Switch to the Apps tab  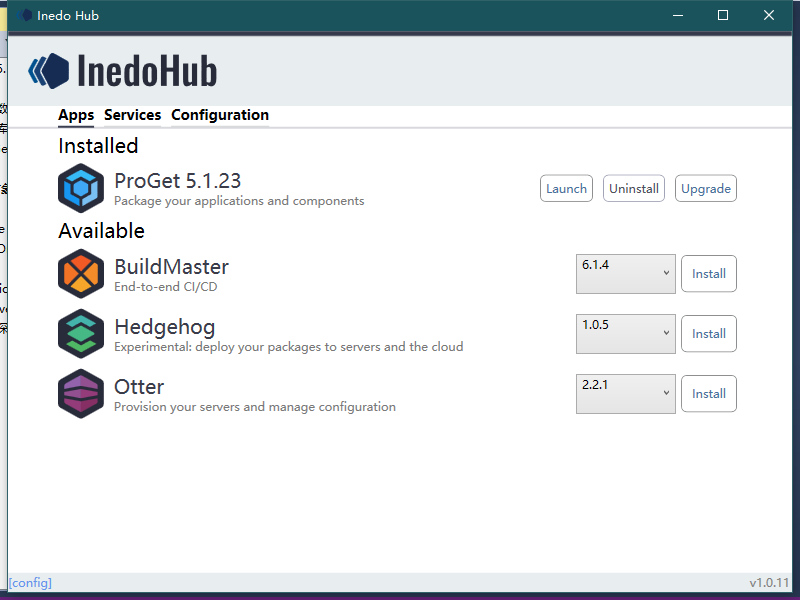pos(76,115)
